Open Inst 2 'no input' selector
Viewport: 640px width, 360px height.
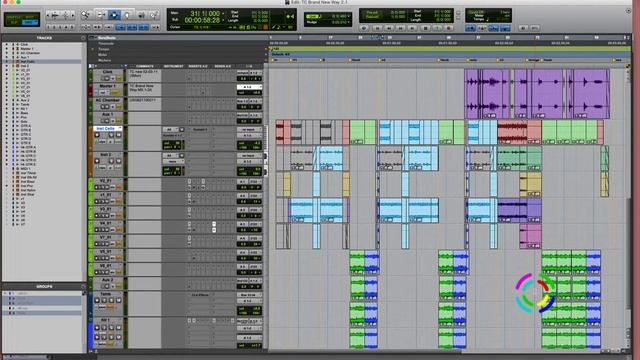tap(249, 156)
